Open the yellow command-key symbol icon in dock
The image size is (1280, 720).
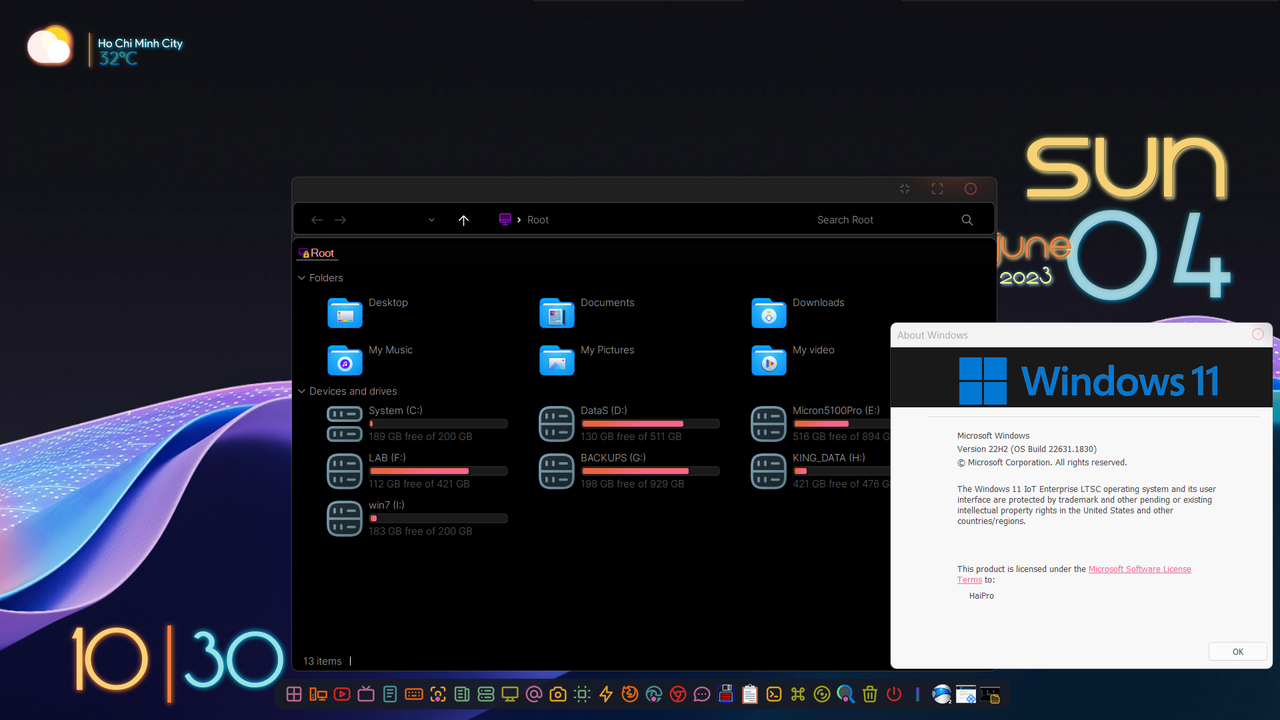click(798, 694)
